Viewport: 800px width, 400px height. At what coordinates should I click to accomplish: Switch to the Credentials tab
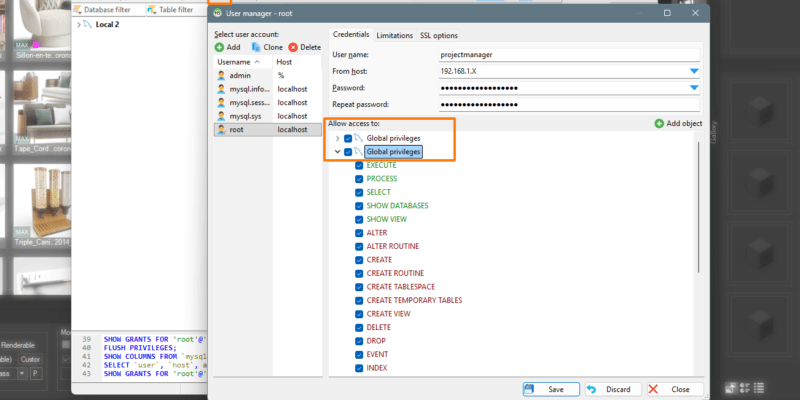[351, 35]
